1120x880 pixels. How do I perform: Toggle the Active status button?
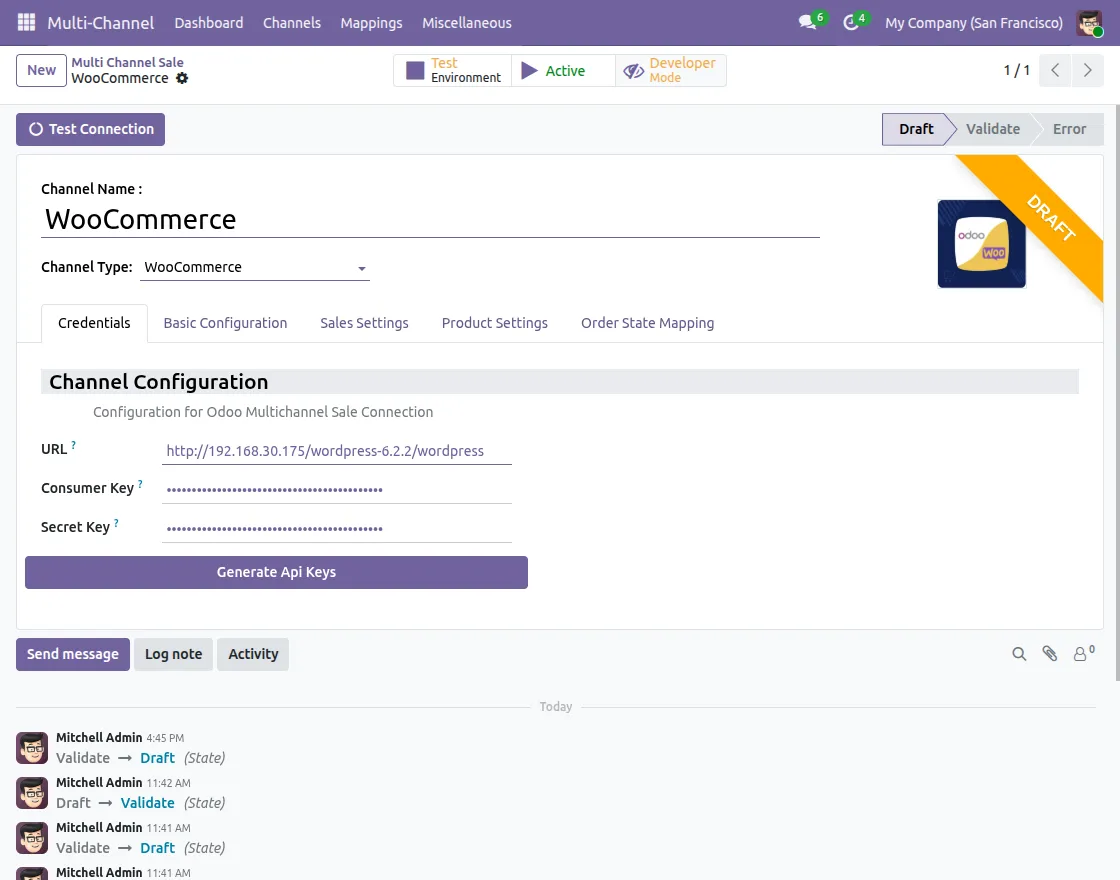click(x=563, y=71)
